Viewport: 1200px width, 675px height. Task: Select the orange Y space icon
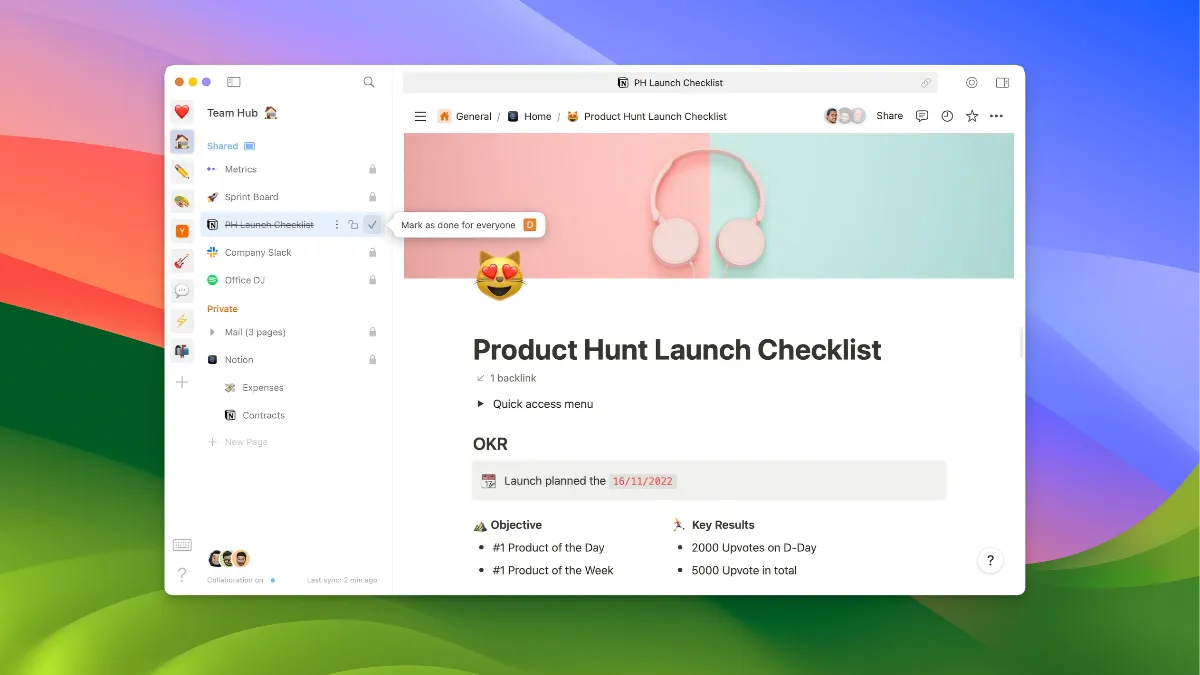(x=182, y=231)
